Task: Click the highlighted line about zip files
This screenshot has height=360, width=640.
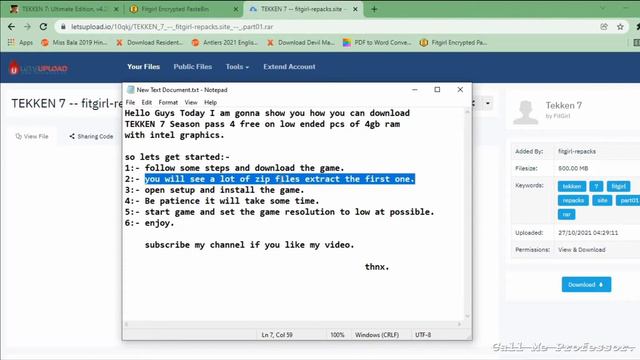Action: (280, 179)
